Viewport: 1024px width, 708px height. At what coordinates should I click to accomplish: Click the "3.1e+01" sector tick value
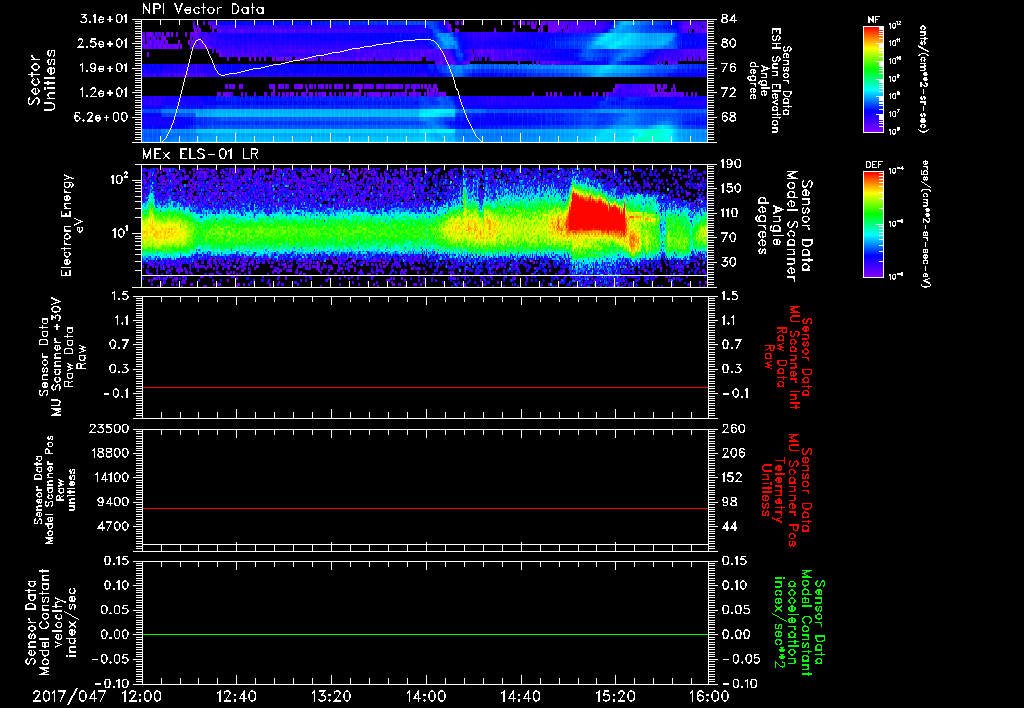[x=104, y=19]
